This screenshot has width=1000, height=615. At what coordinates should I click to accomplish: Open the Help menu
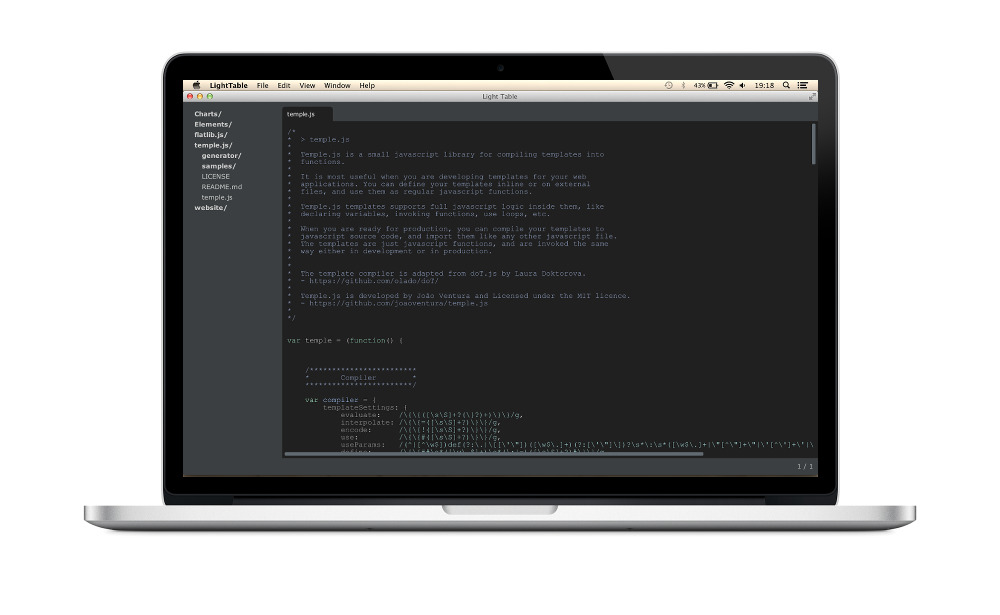click(367, 85)
